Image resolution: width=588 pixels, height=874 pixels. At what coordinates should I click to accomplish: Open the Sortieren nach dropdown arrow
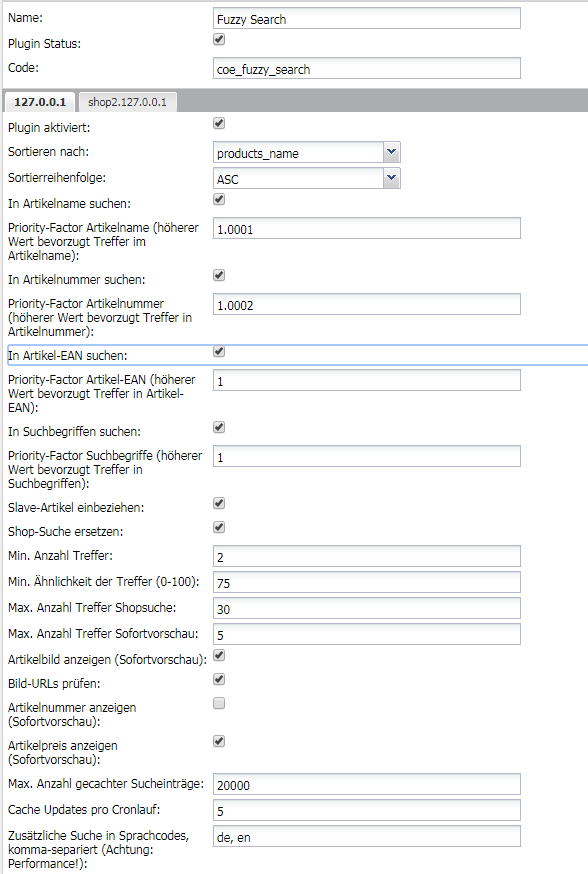(x=391, y=152)
